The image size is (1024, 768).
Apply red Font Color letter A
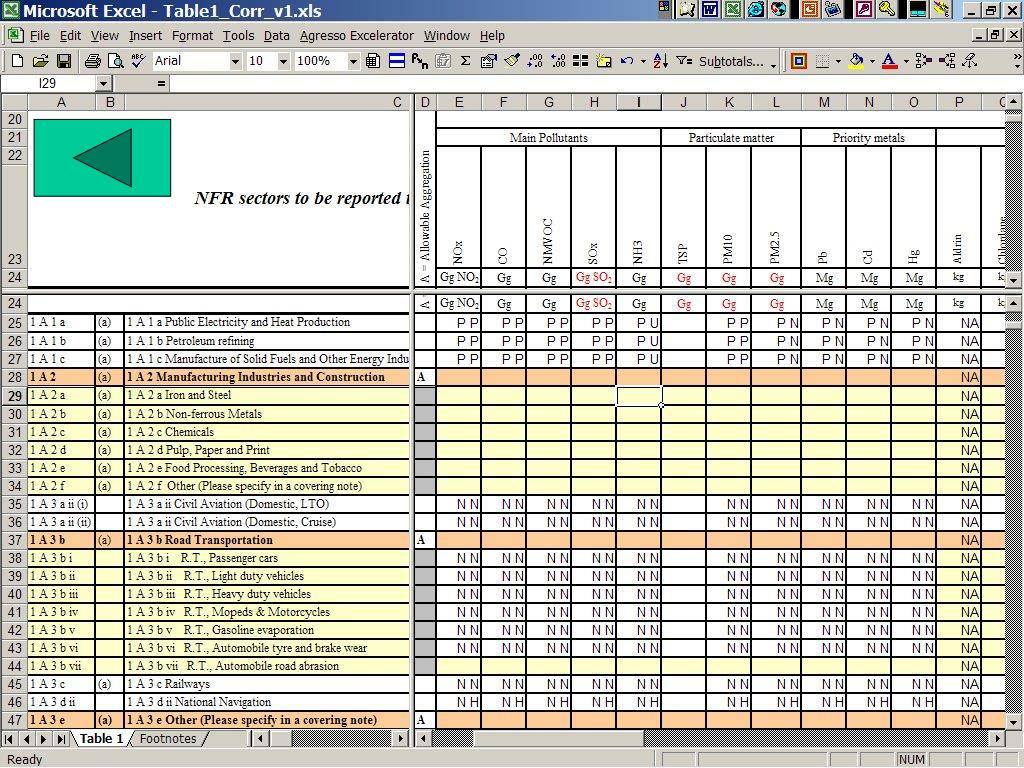(889, 61)
